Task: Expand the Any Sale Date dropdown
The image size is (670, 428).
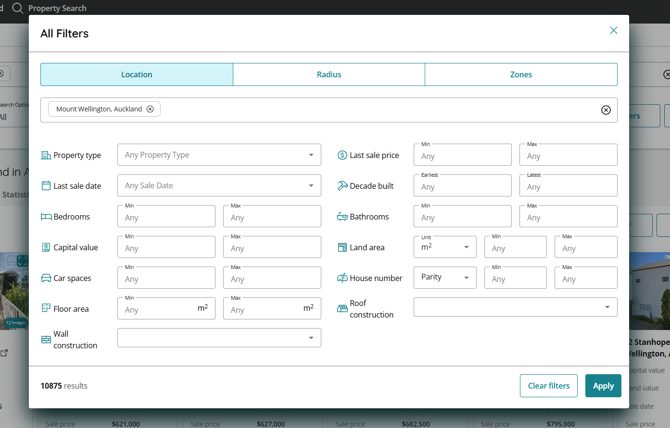Action: click(219, 185)
